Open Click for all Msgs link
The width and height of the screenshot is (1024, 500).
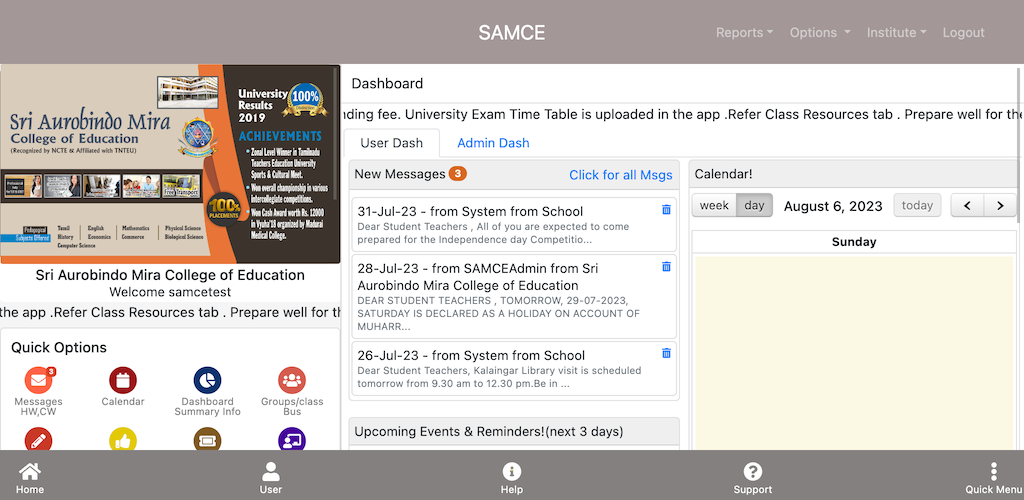tap(620, 175)
